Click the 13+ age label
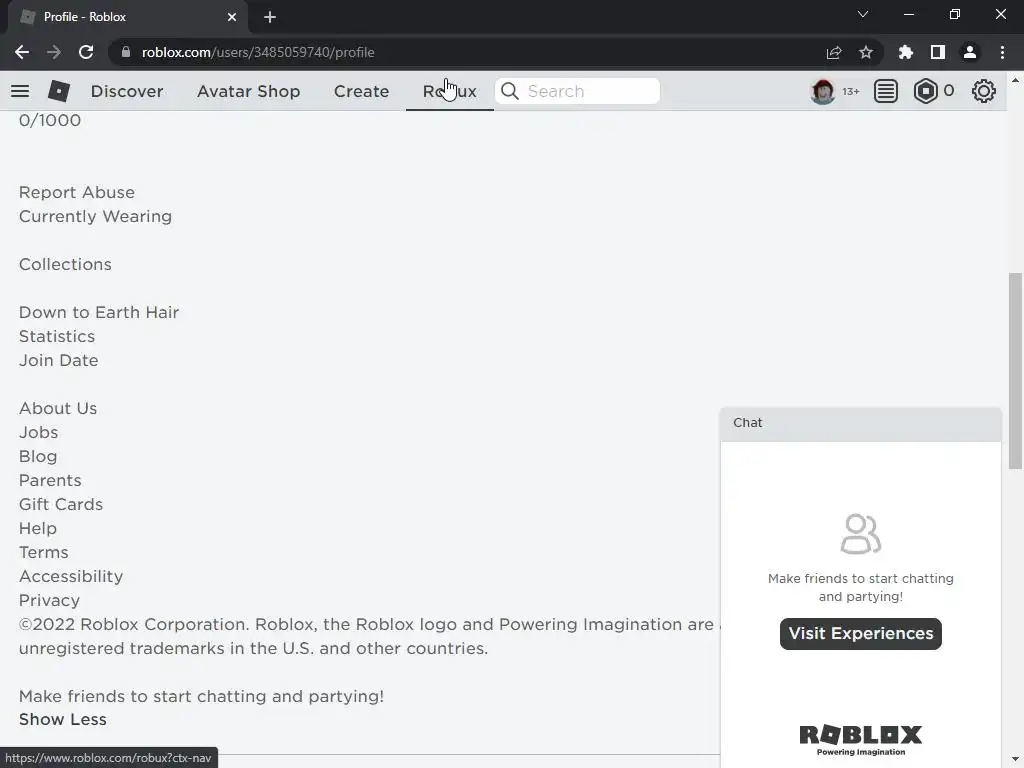The height and width of the screenshot is (768, 1024). (x=851, y=91)
